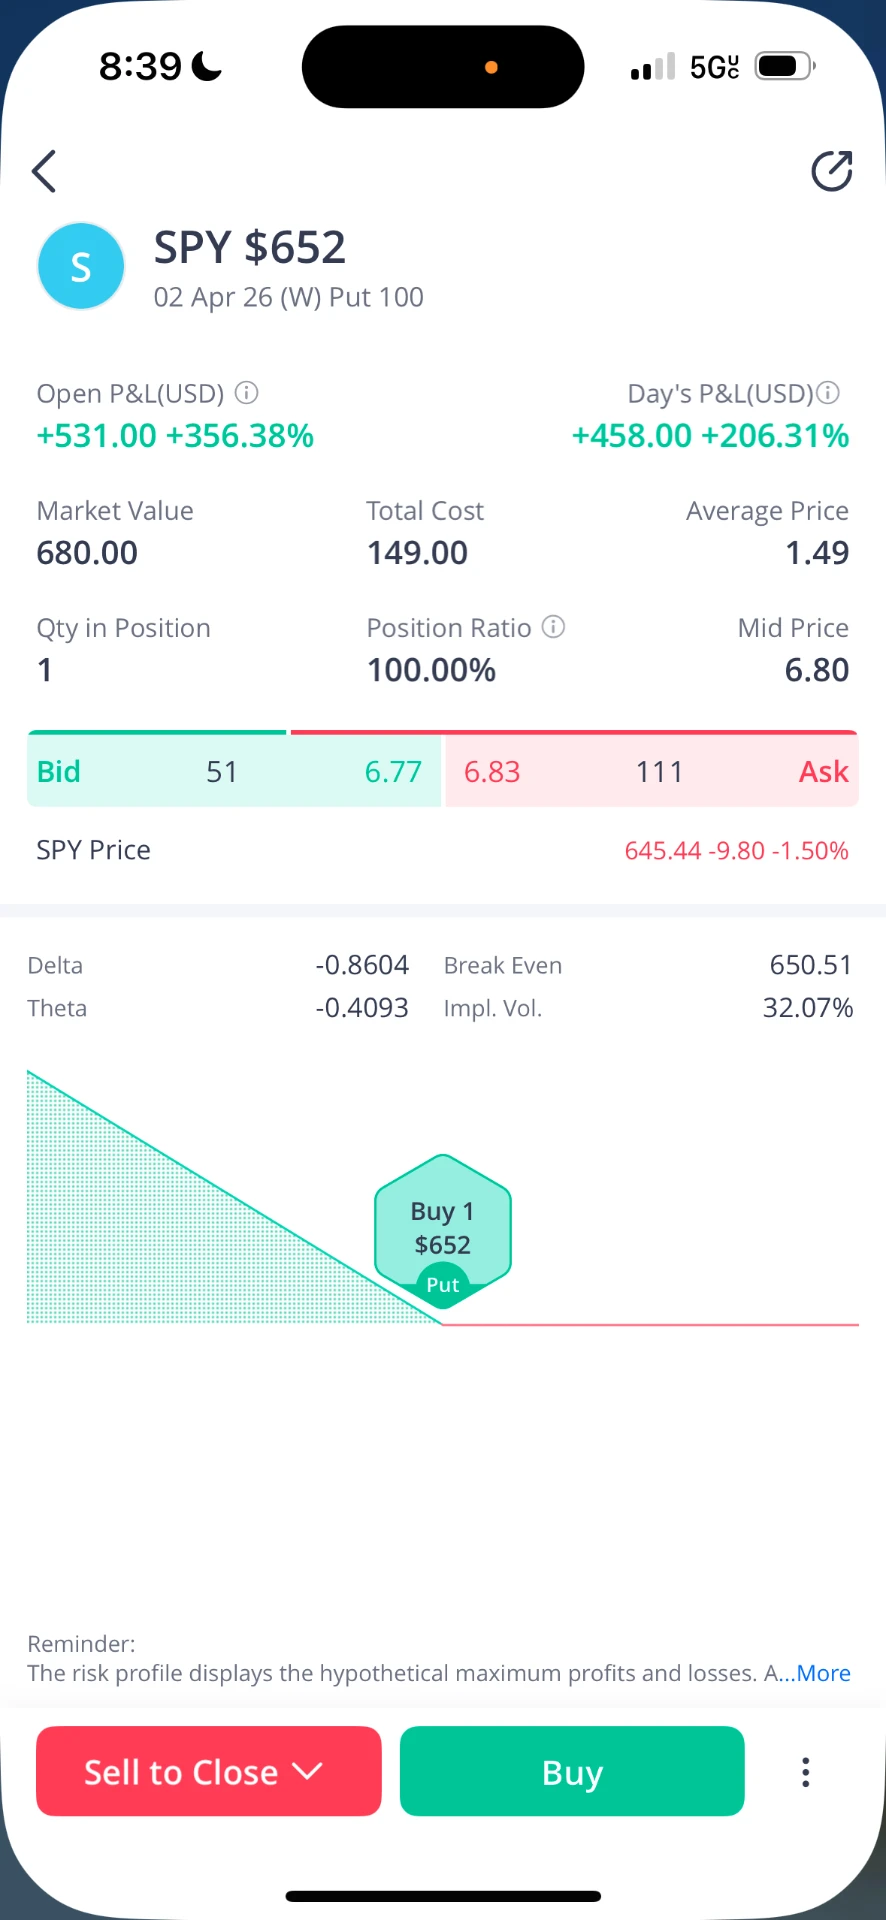Open the three-dot more options menu

pyautogui.click(x=805, y=1772)
